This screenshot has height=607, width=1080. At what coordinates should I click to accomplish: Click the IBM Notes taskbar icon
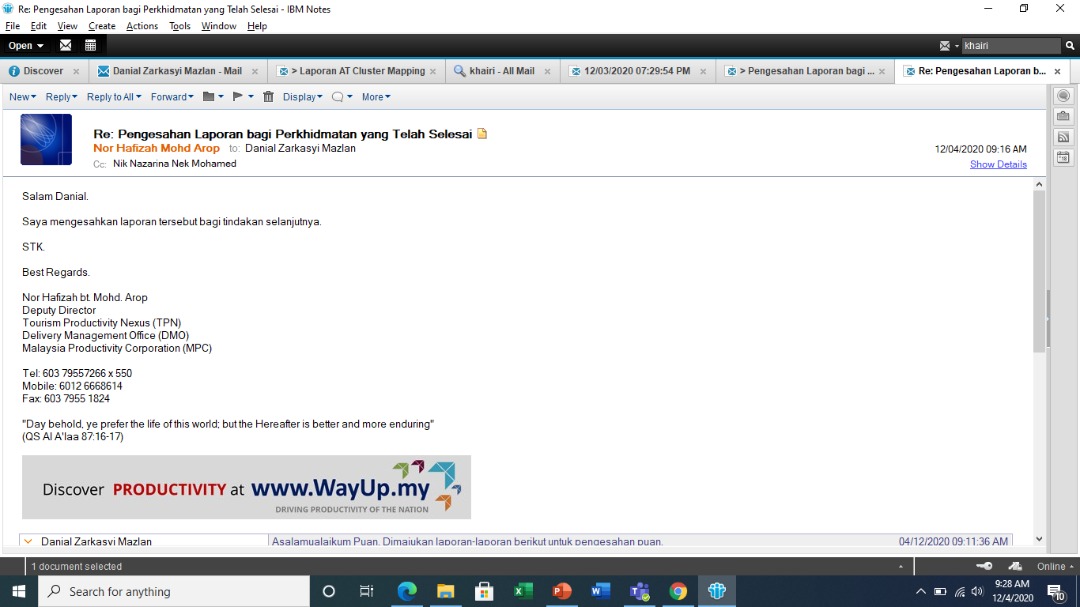[x=716, y=591]
